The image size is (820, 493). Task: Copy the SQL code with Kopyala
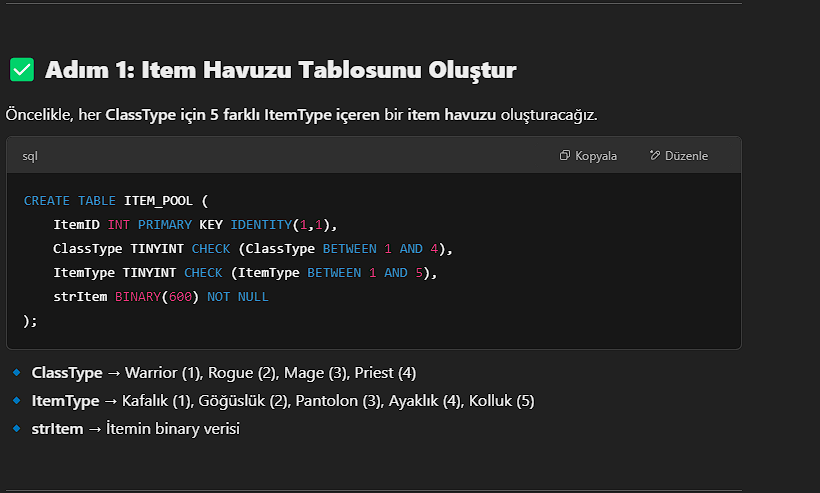tap(588, 155)
